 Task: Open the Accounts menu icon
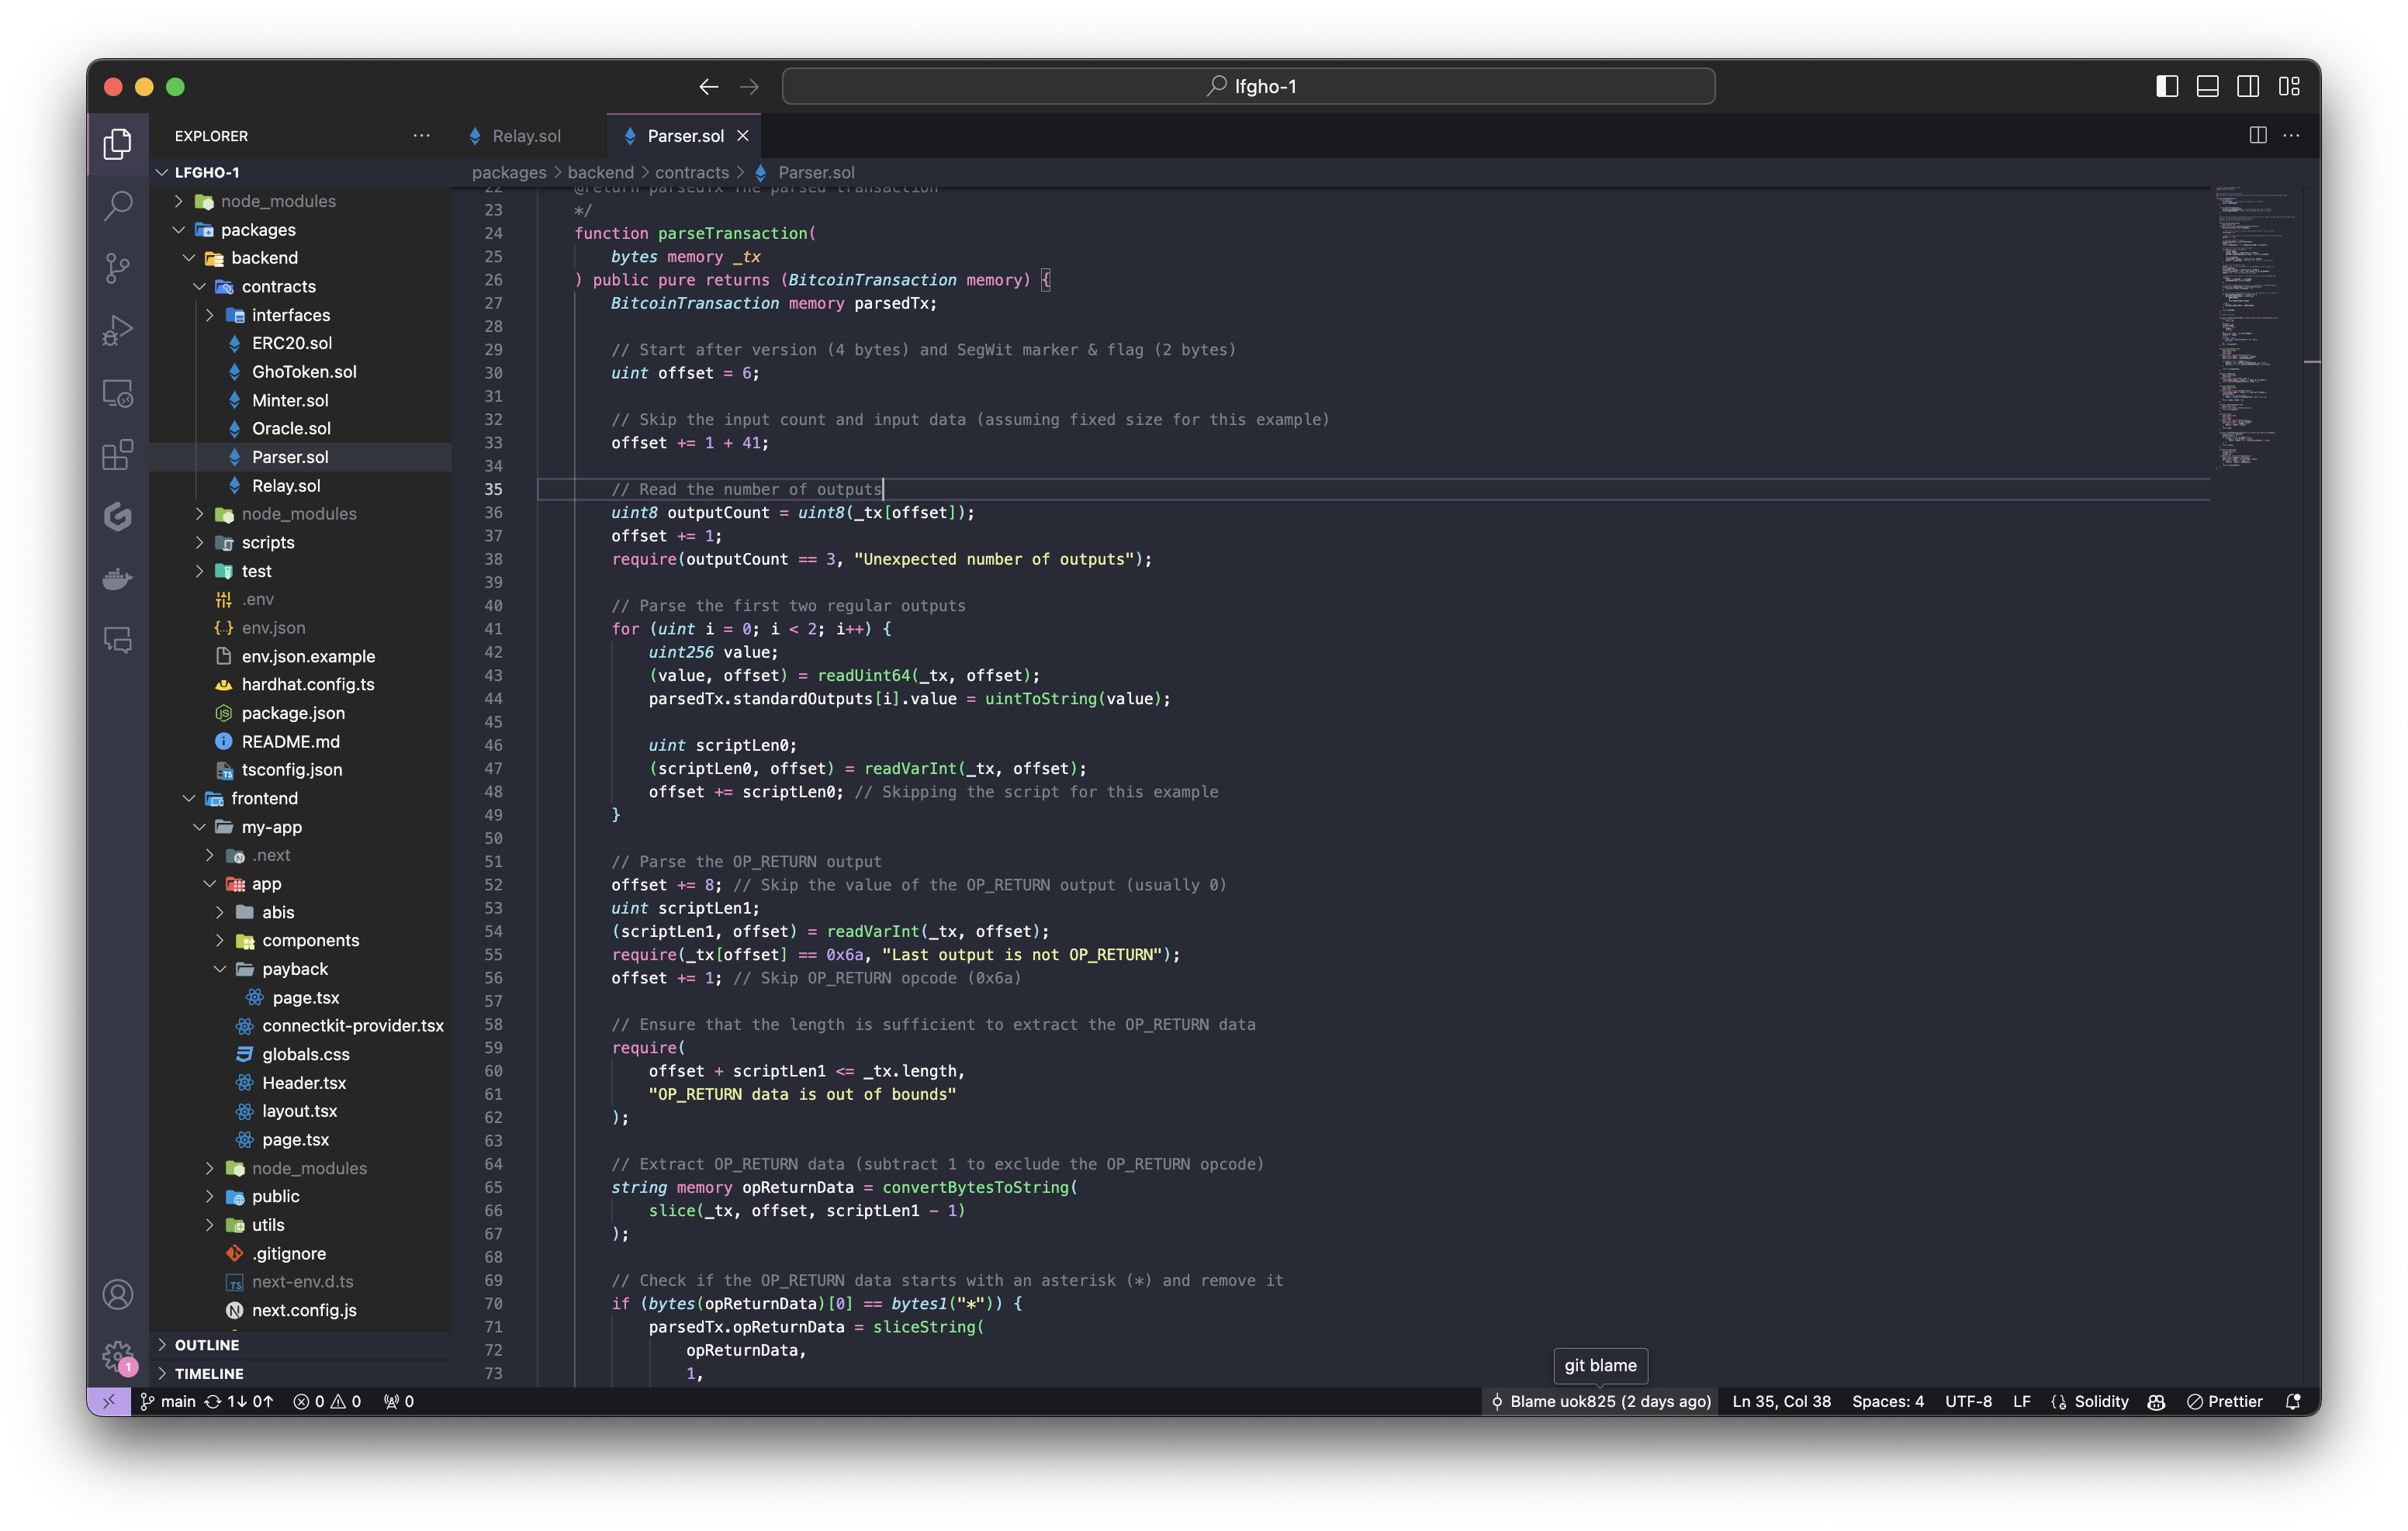[118, 1294]
